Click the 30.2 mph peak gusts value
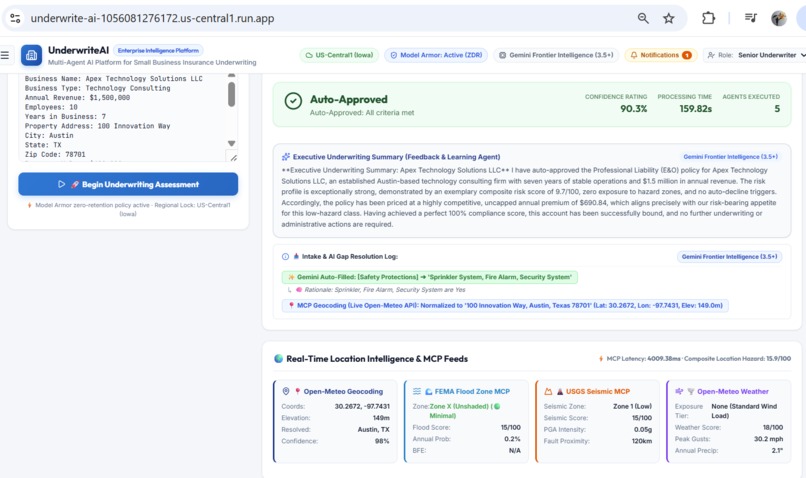This screenshot has height=478, width=806. (768, 439)
